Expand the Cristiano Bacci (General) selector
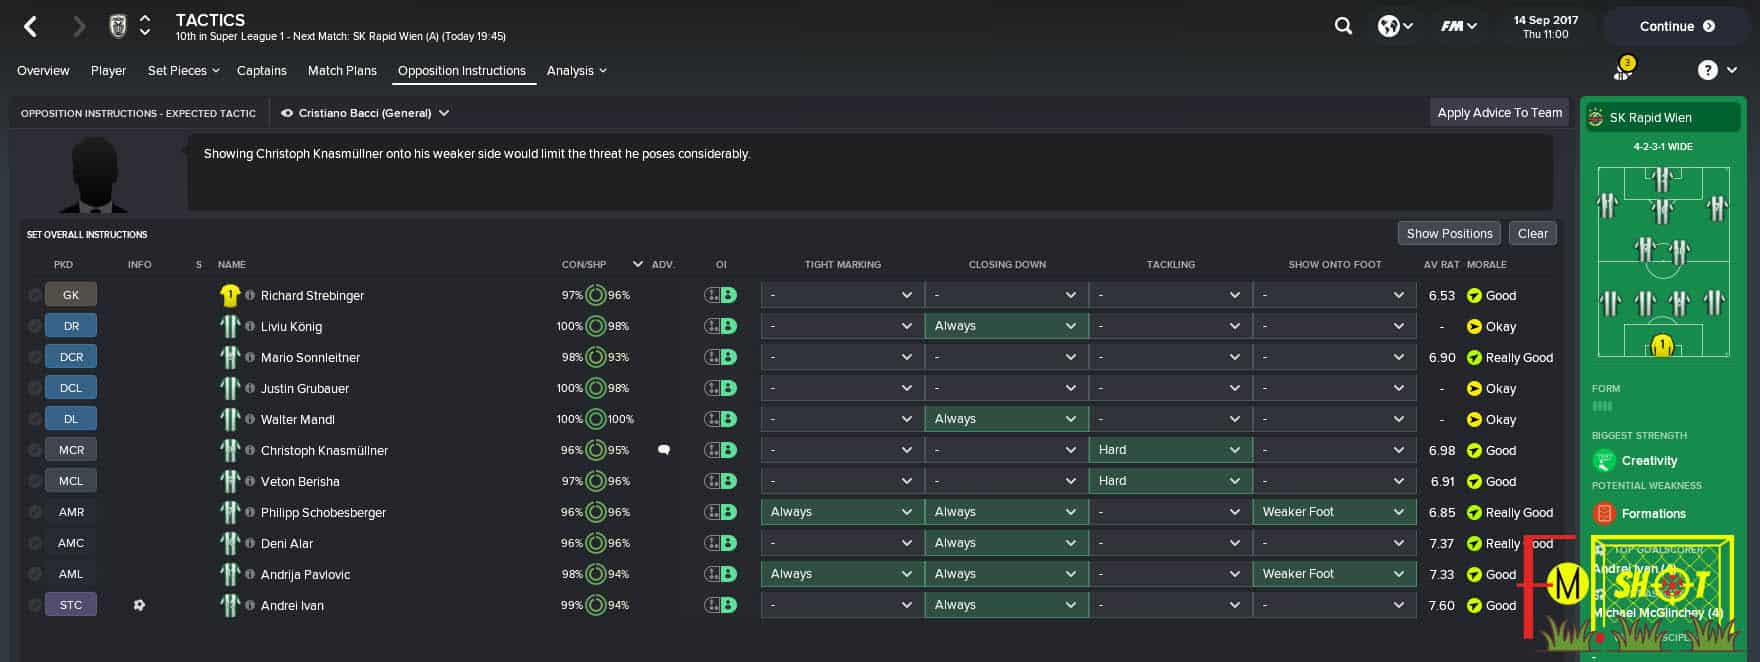 444,113
